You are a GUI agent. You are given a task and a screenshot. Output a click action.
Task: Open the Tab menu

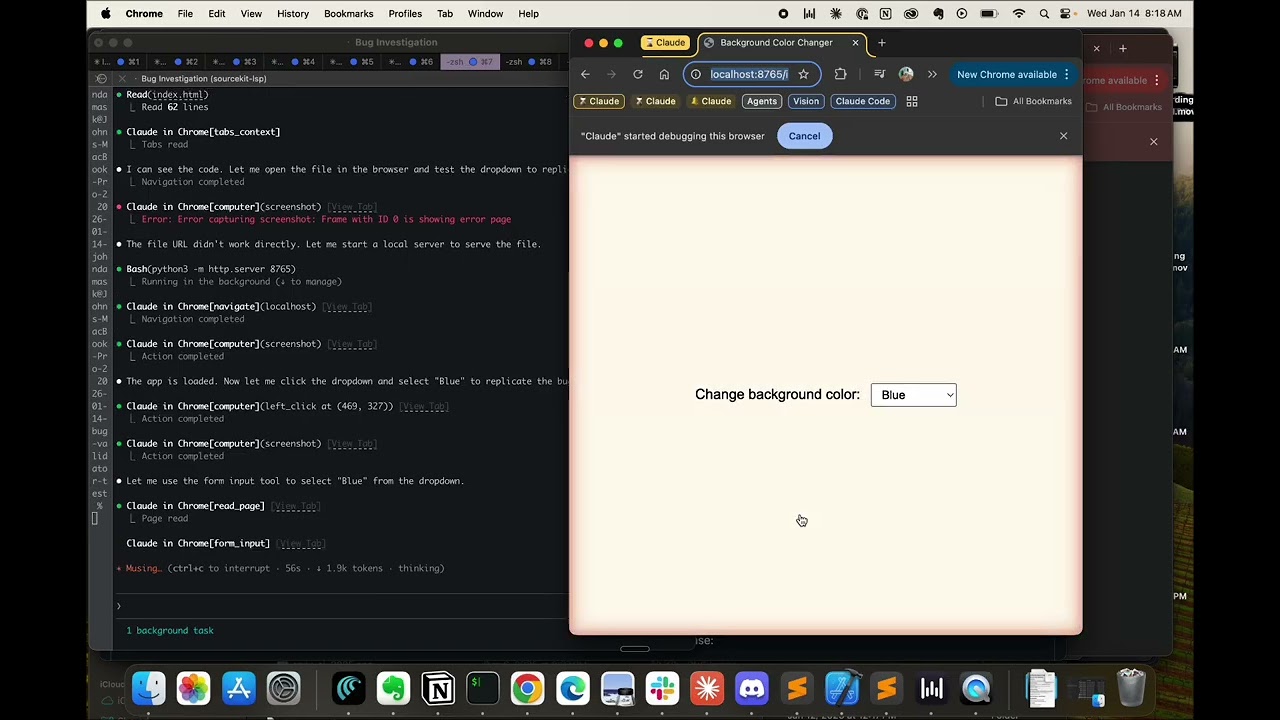point(445,14)
